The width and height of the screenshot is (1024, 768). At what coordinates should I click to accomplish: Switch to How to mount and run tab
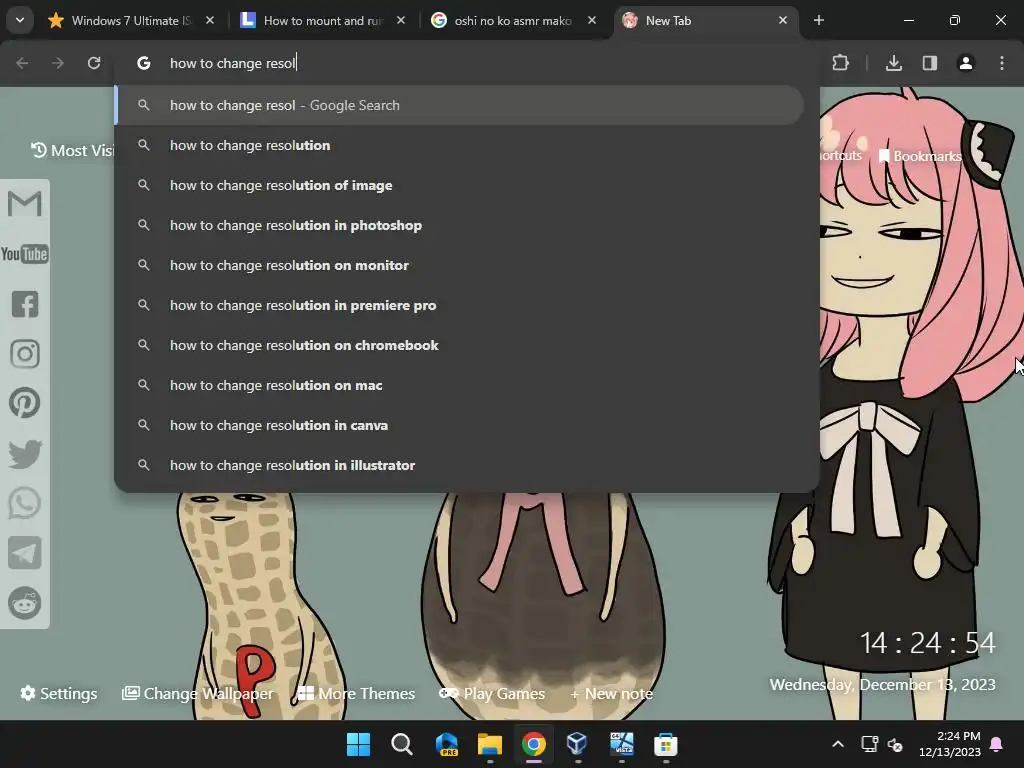point(323,20)
